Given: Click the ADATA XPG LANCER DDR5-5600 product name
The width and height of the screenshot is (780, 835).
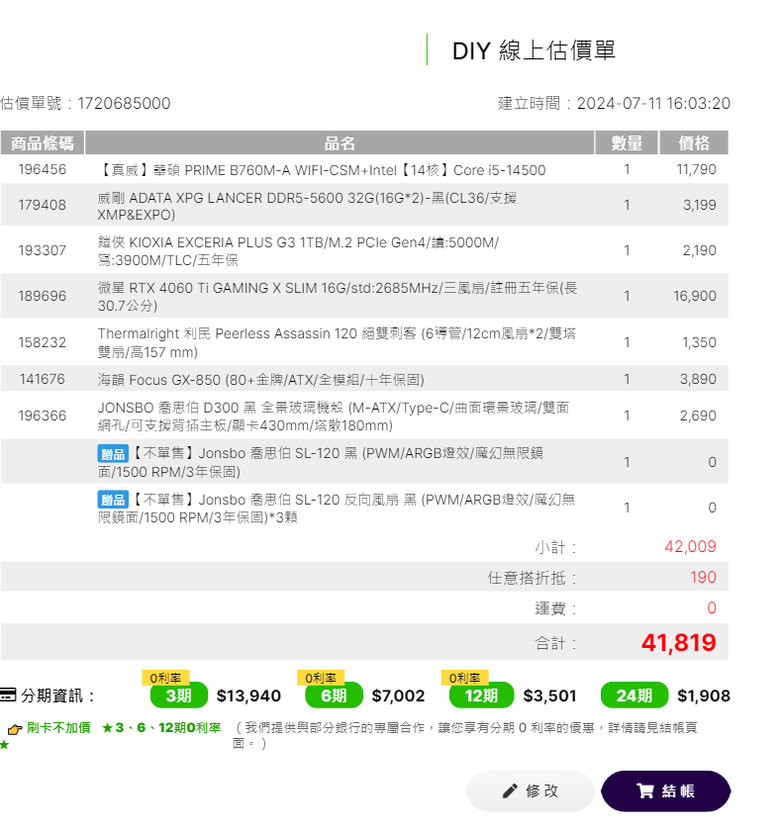Looking at the screenshot, I should click(307, 206).
